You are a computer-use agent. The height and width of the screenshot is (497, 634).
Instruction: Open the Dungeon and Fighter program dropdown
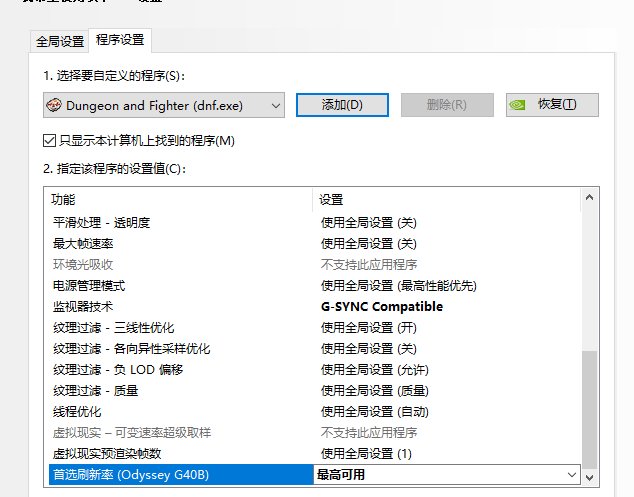point(164,106)
